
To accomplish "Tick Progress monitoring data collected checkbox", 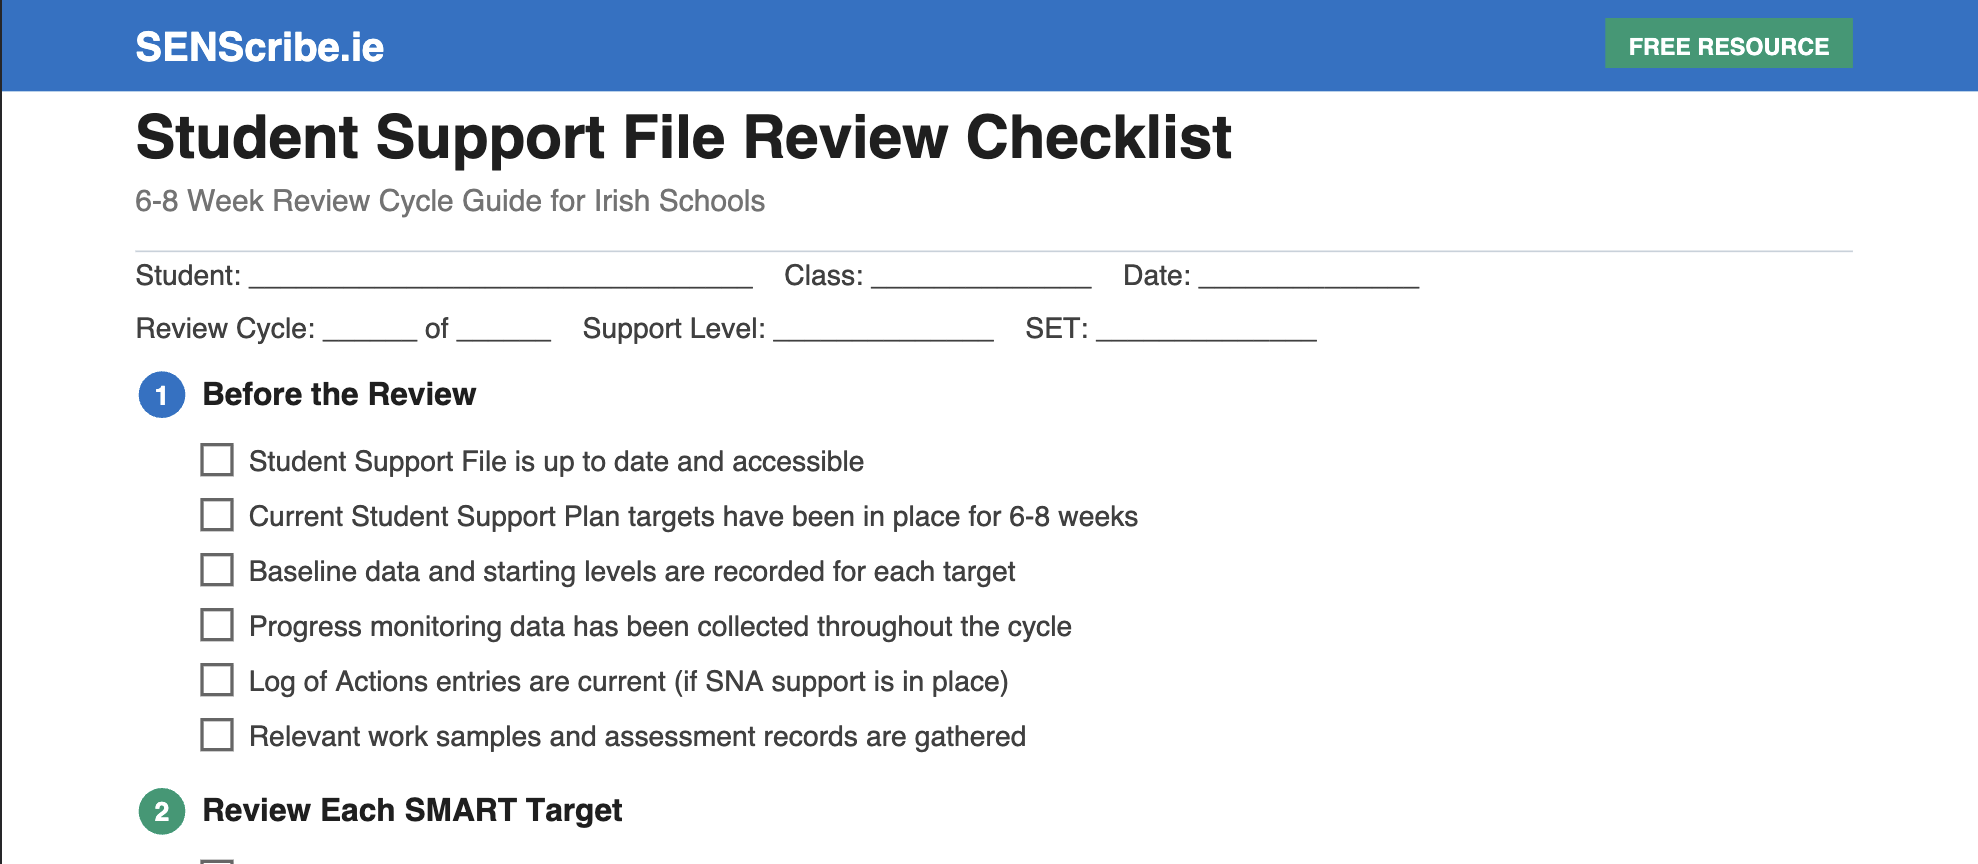I will point(217,625).
